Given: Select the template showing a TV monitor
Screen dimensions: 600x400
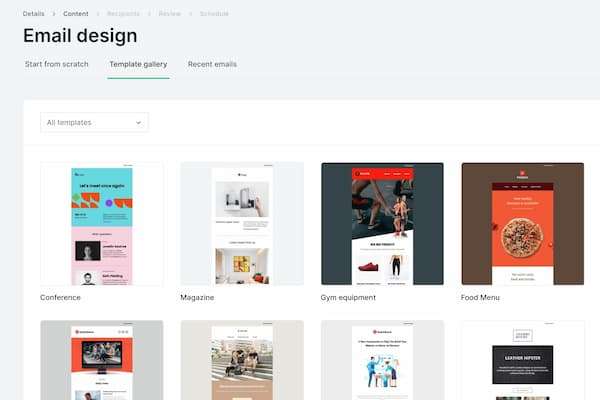Looking at the screenshot, I should coord(102,360).
